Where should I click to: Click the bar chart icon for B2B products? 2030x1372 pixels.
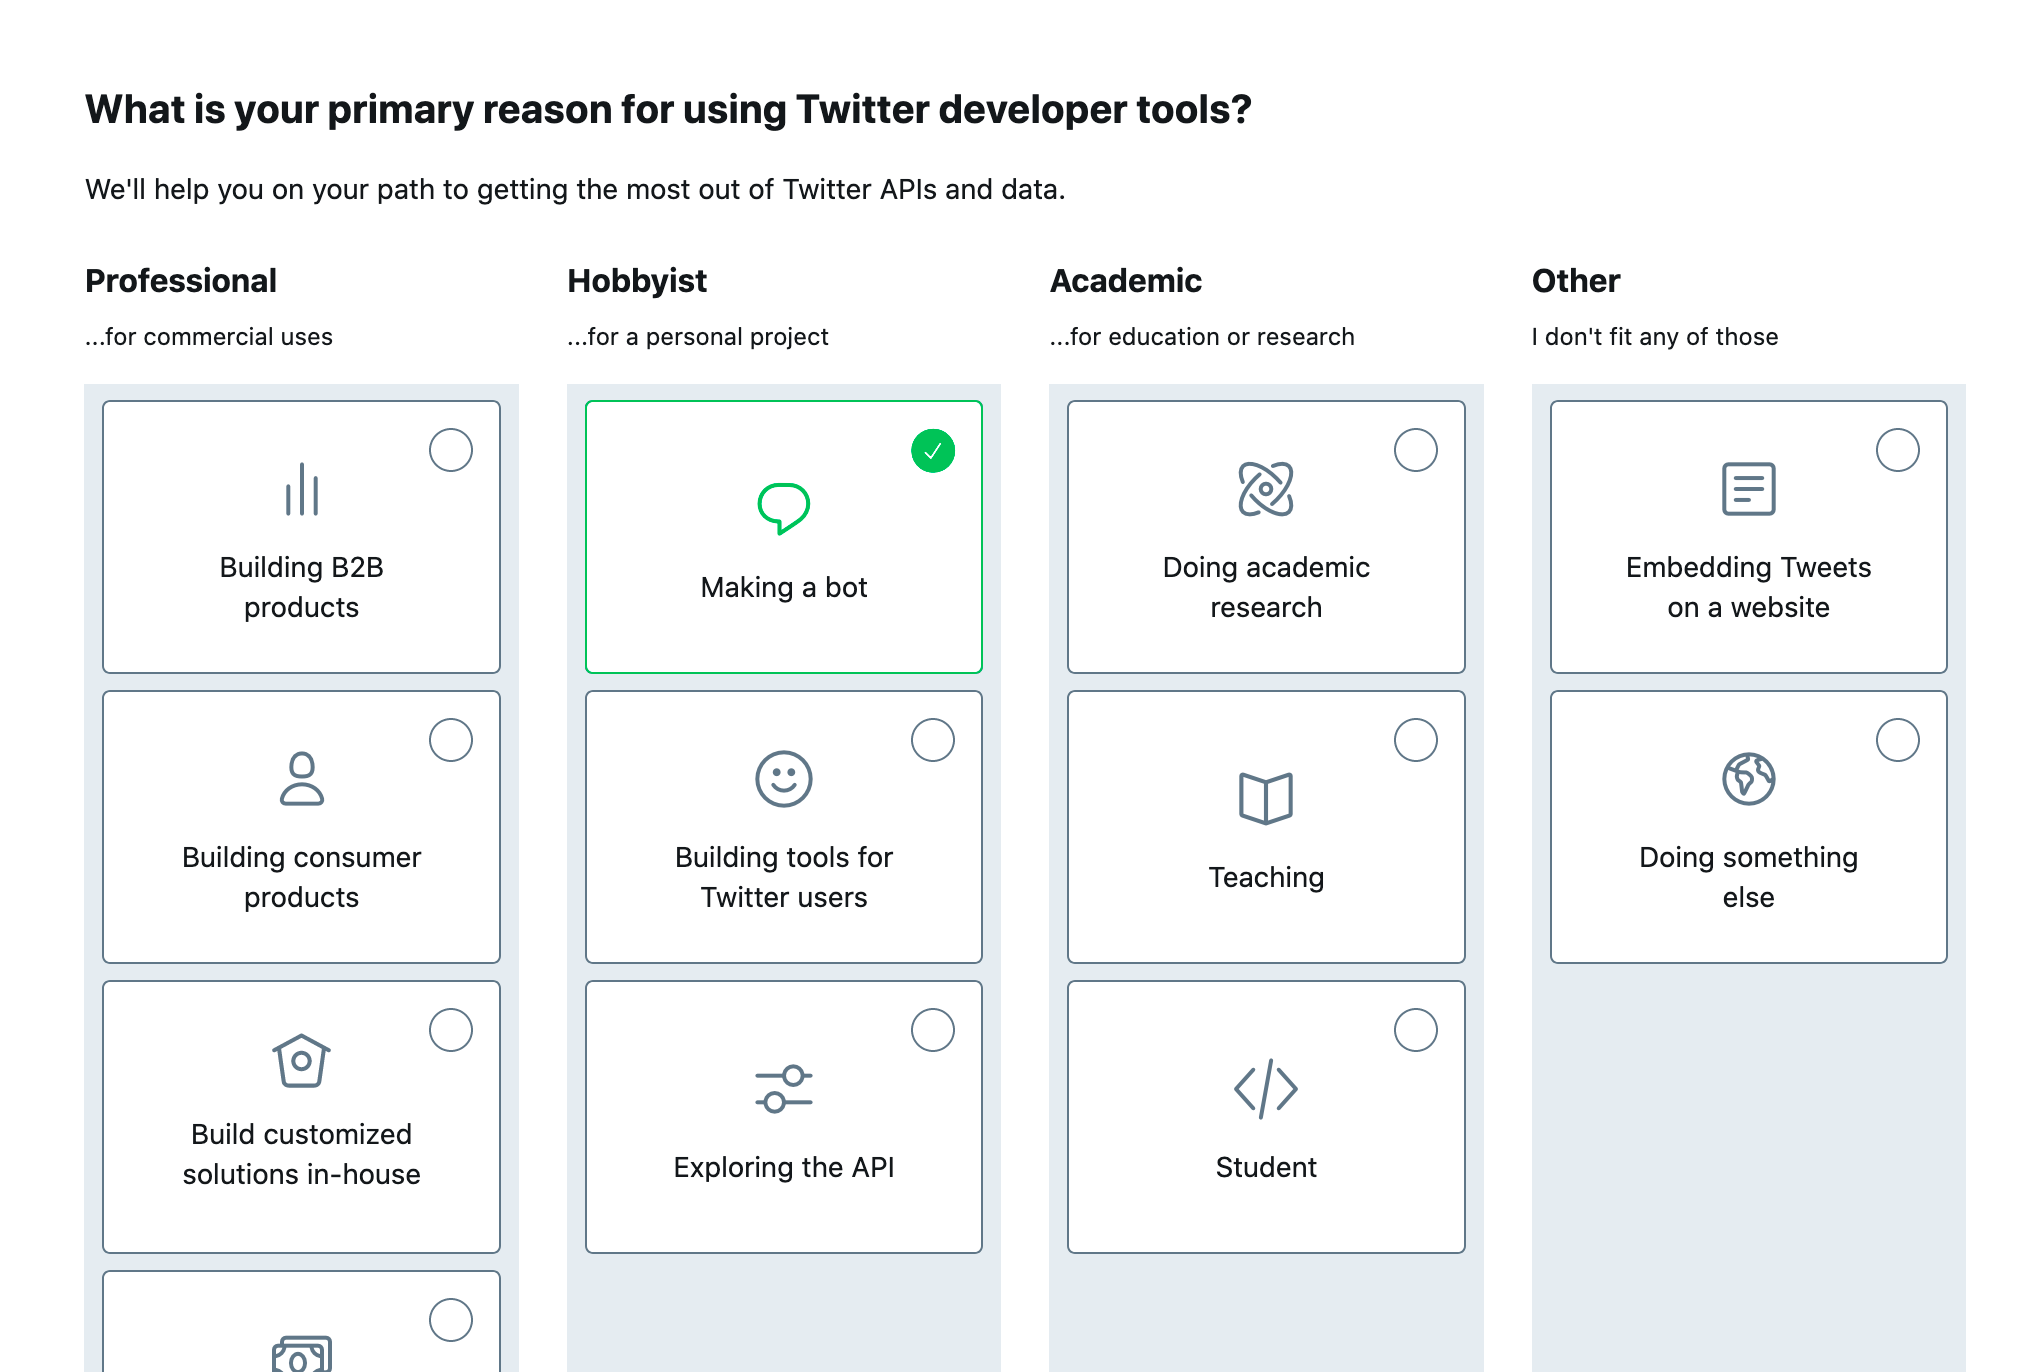(x=301, y=489)
